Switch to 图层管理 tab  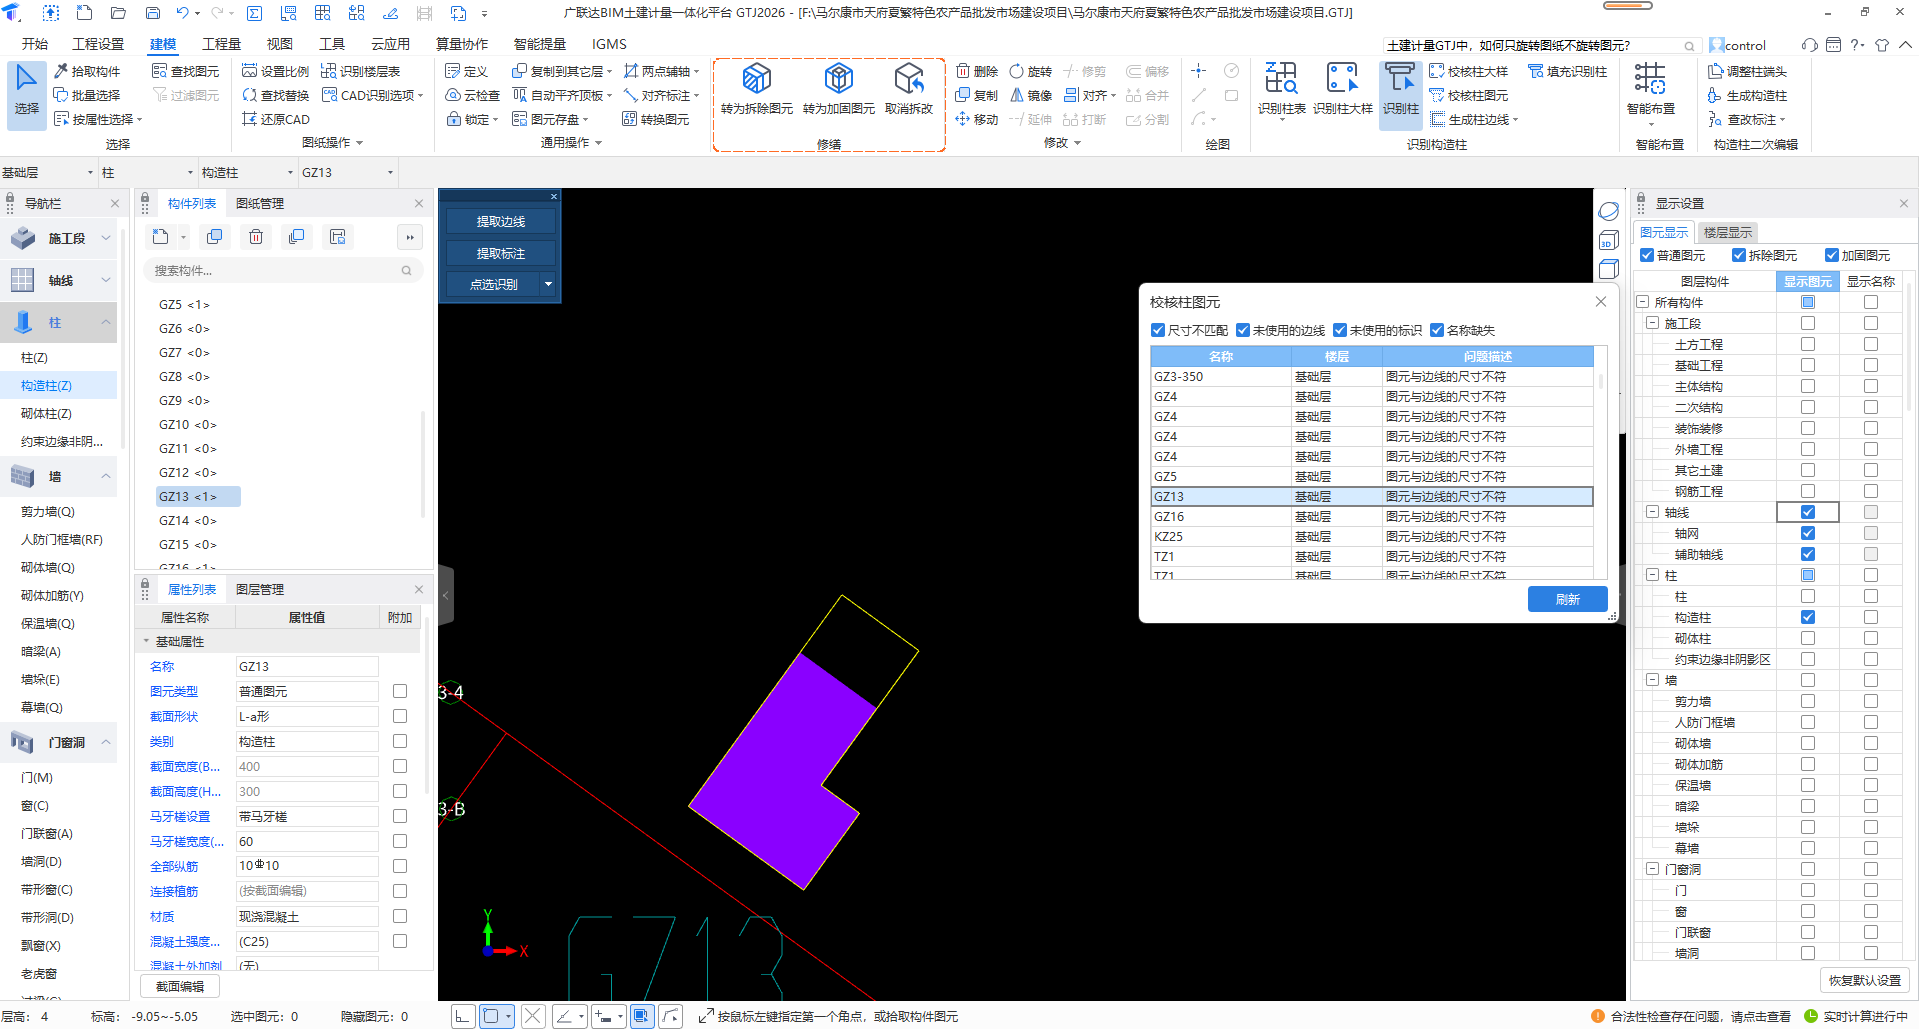pos(260,589)
